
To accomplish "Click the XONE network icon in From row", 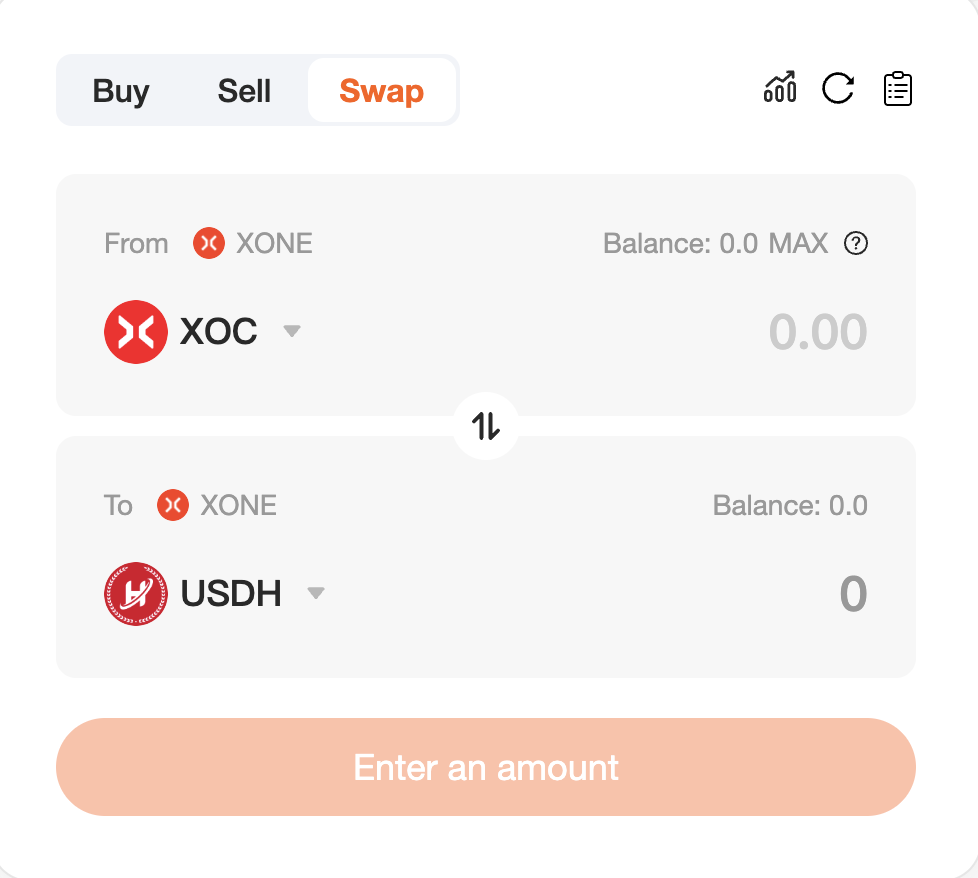I will click(x=209, y=243).
